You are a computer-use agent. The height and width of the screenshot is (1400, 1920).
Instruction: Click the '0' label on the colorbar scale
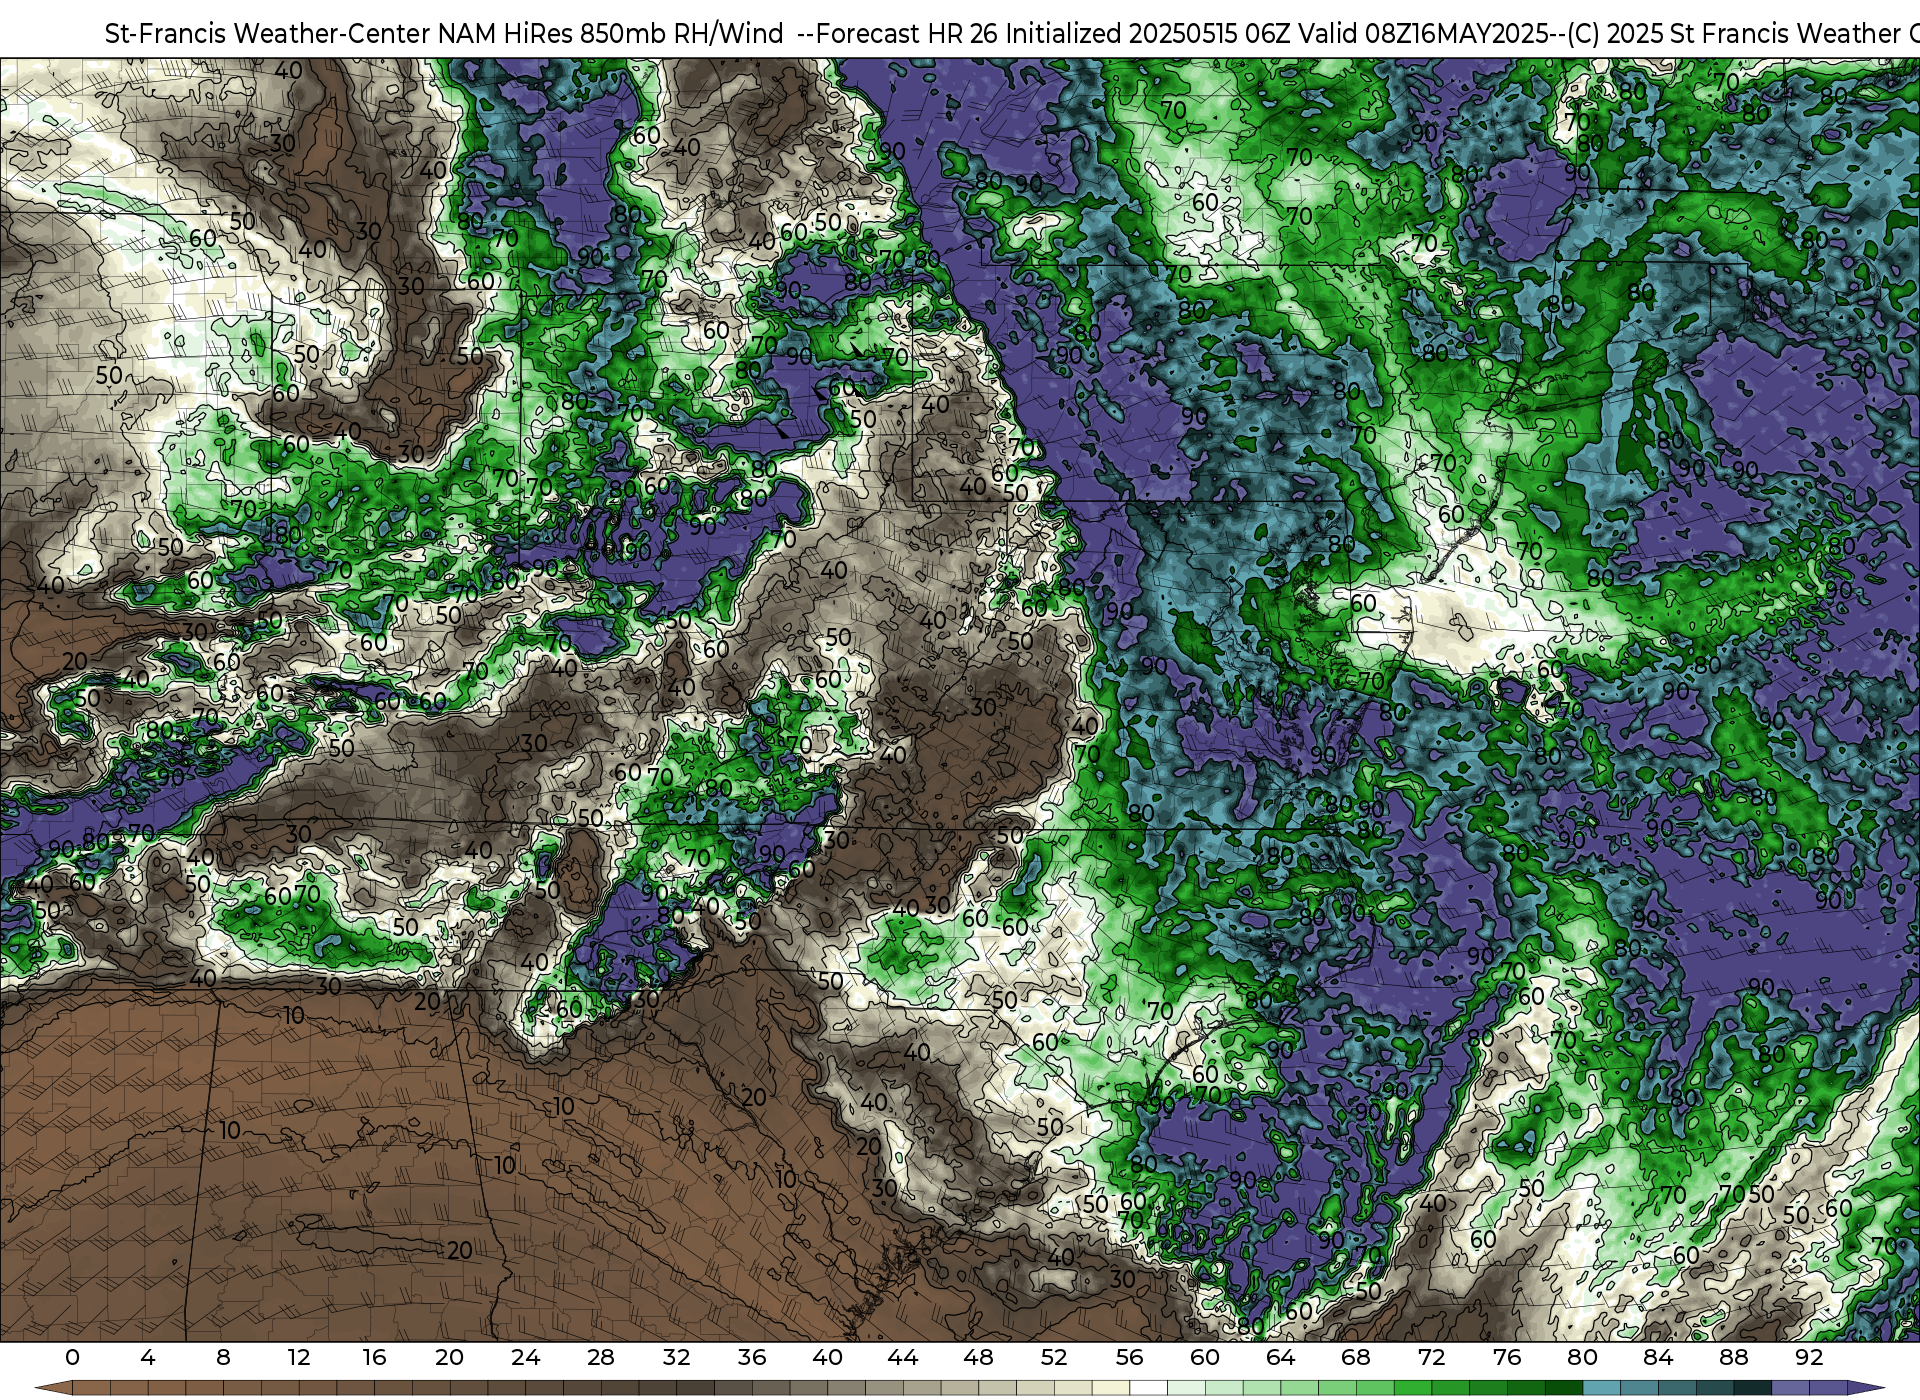(x=72, y=1357)
